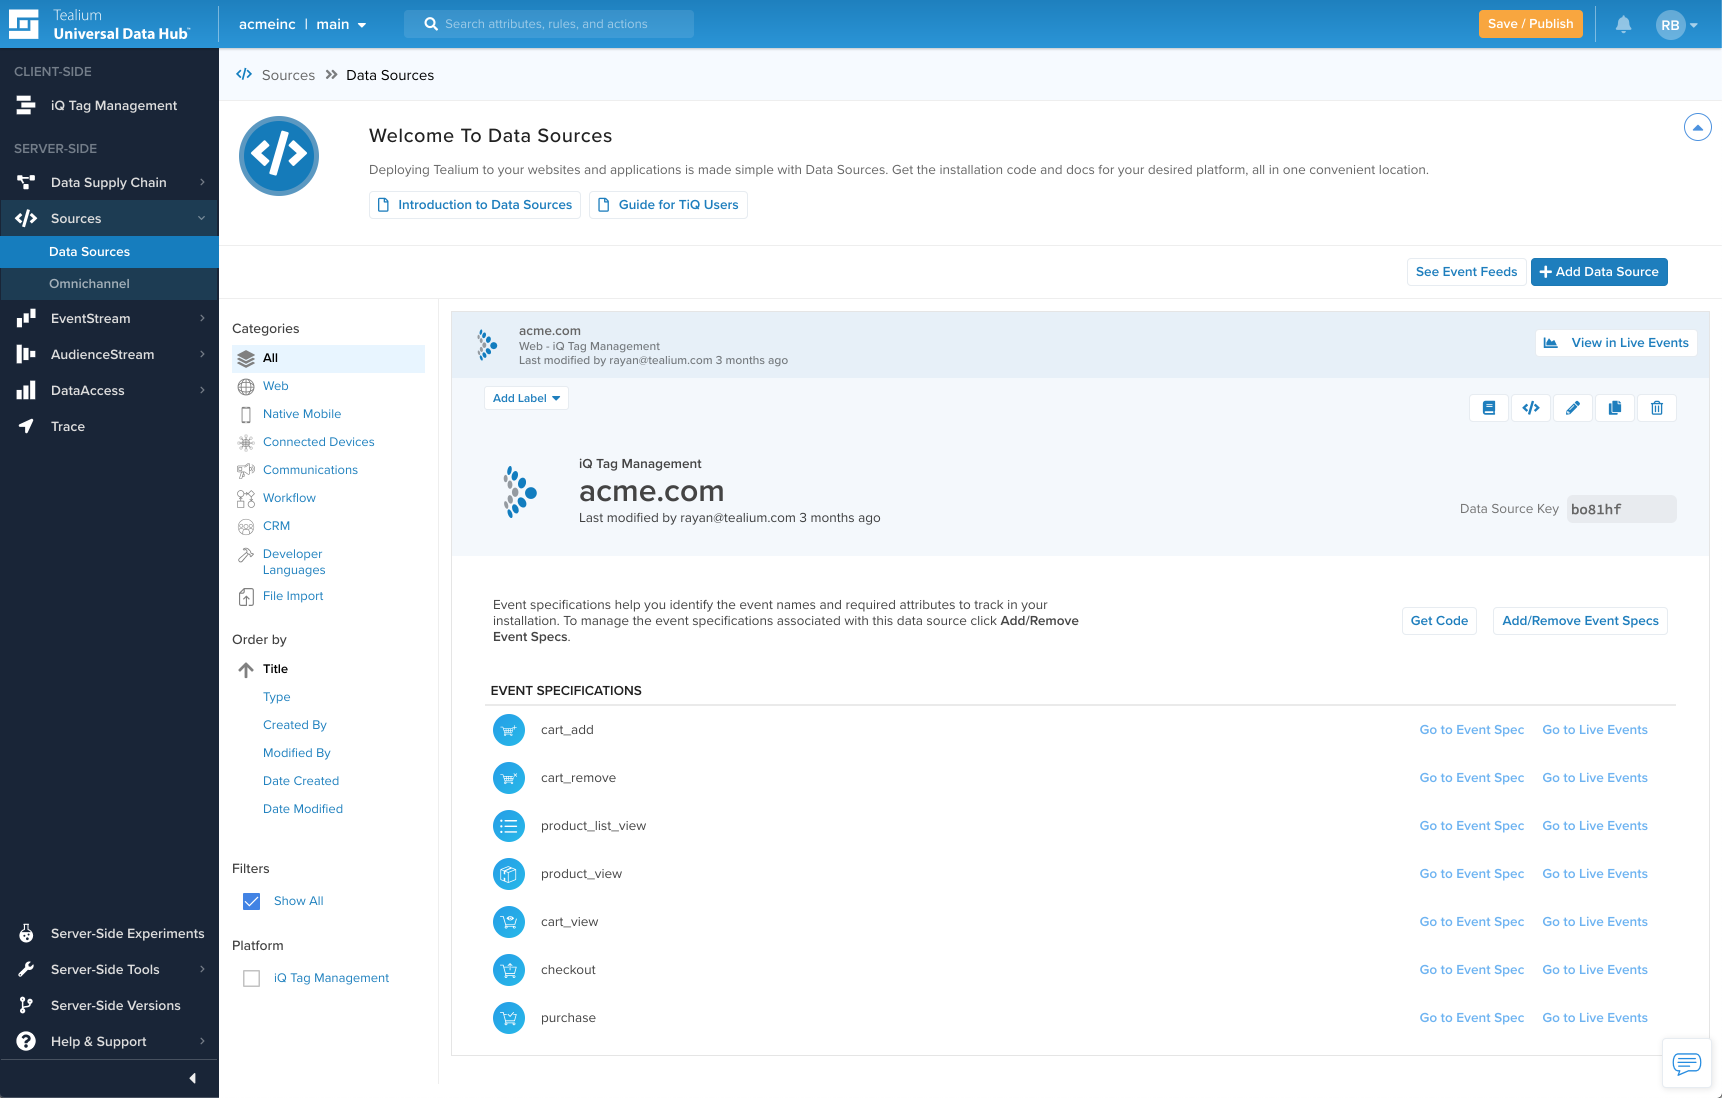Order data sources by Date Modified
This screenshot has height=1098, width=1722.
303,809
